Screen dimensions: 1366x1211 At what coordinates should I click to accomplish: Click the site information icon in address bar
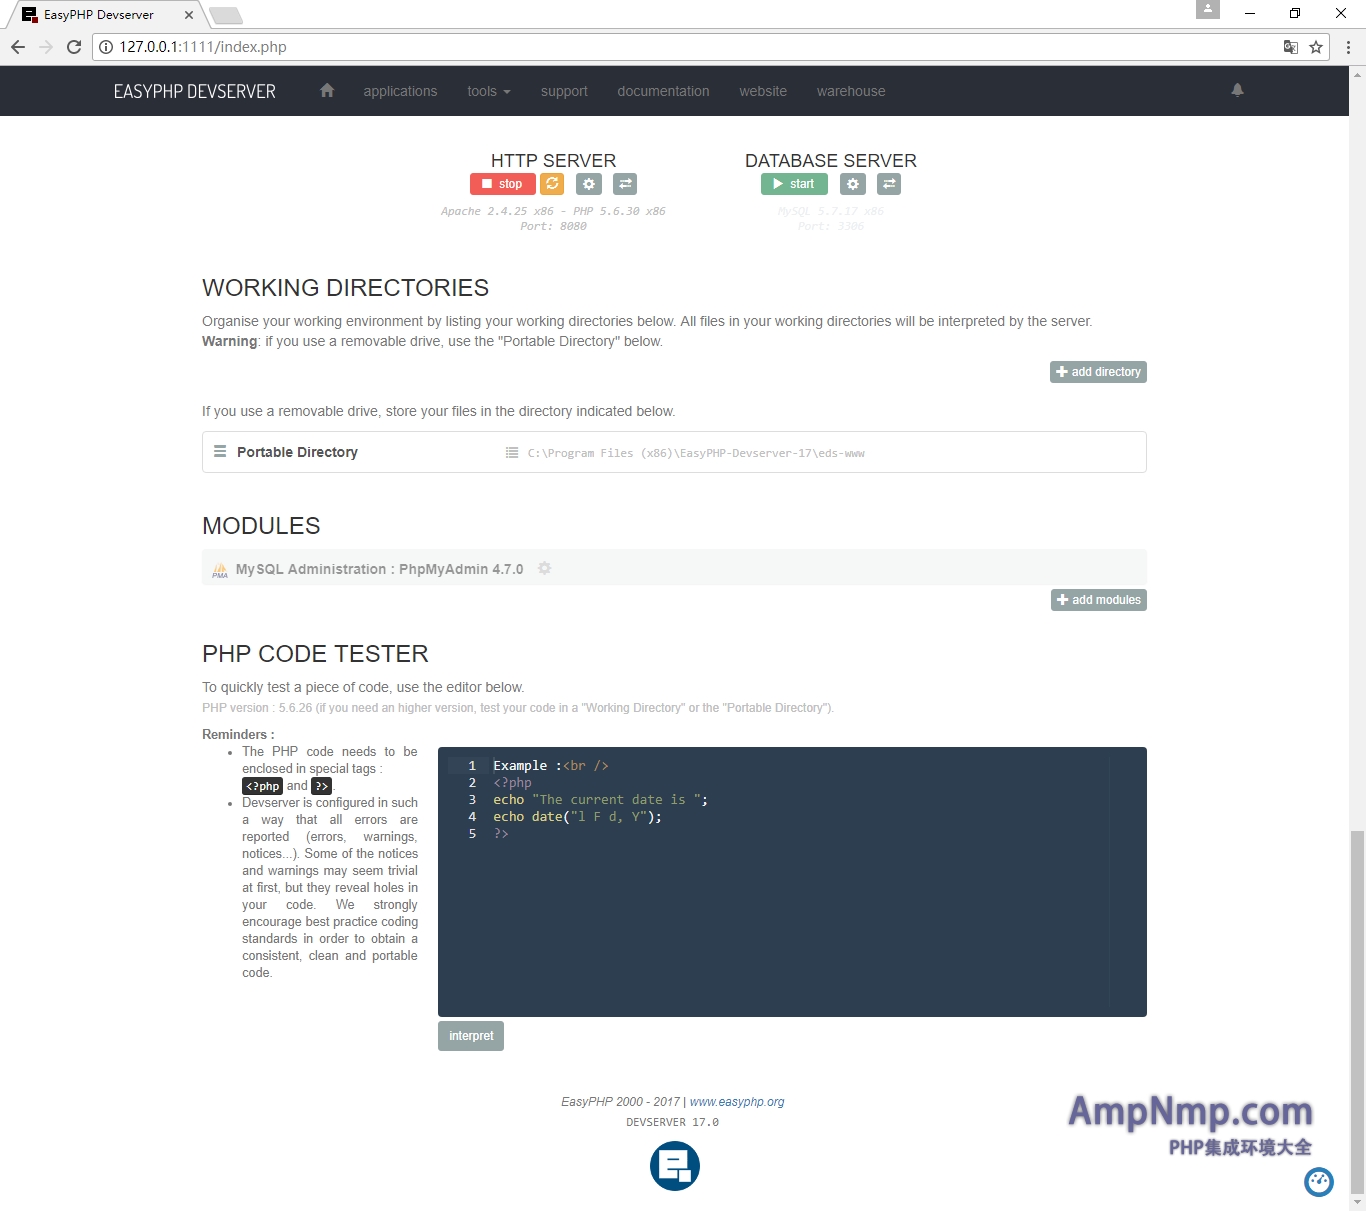click(x=106, y=47)
